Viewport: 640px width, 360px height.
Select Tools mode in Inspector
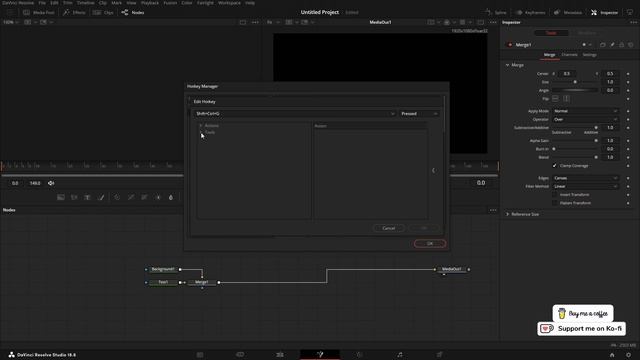(x=551, y=33)
